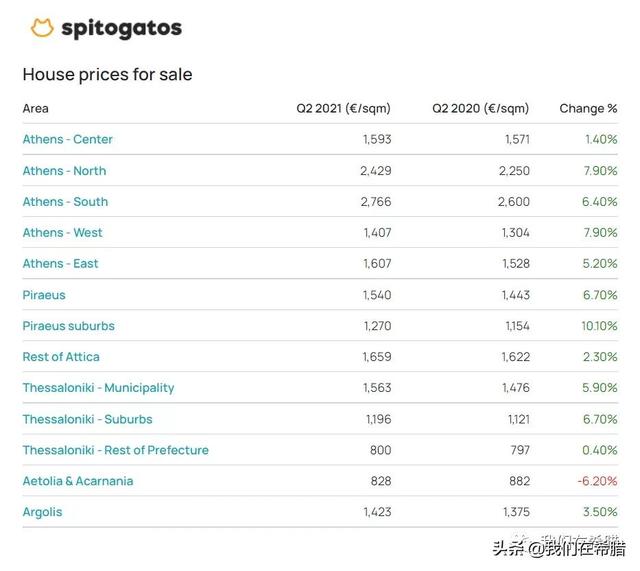This screenshot has height=571, width=640.
Task: Open the Piraeus area link
Action: pos(44,295)
